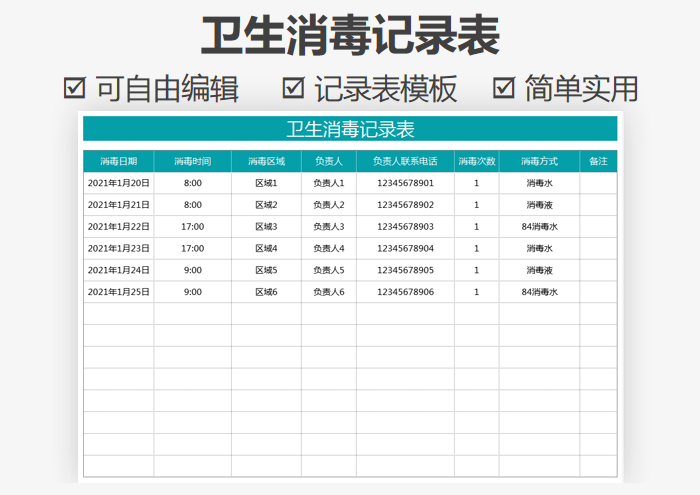The height and width of the screenshot is (495, 700).
Task: Select the date cell 2021年1月25日
Action: pos(118,292)
